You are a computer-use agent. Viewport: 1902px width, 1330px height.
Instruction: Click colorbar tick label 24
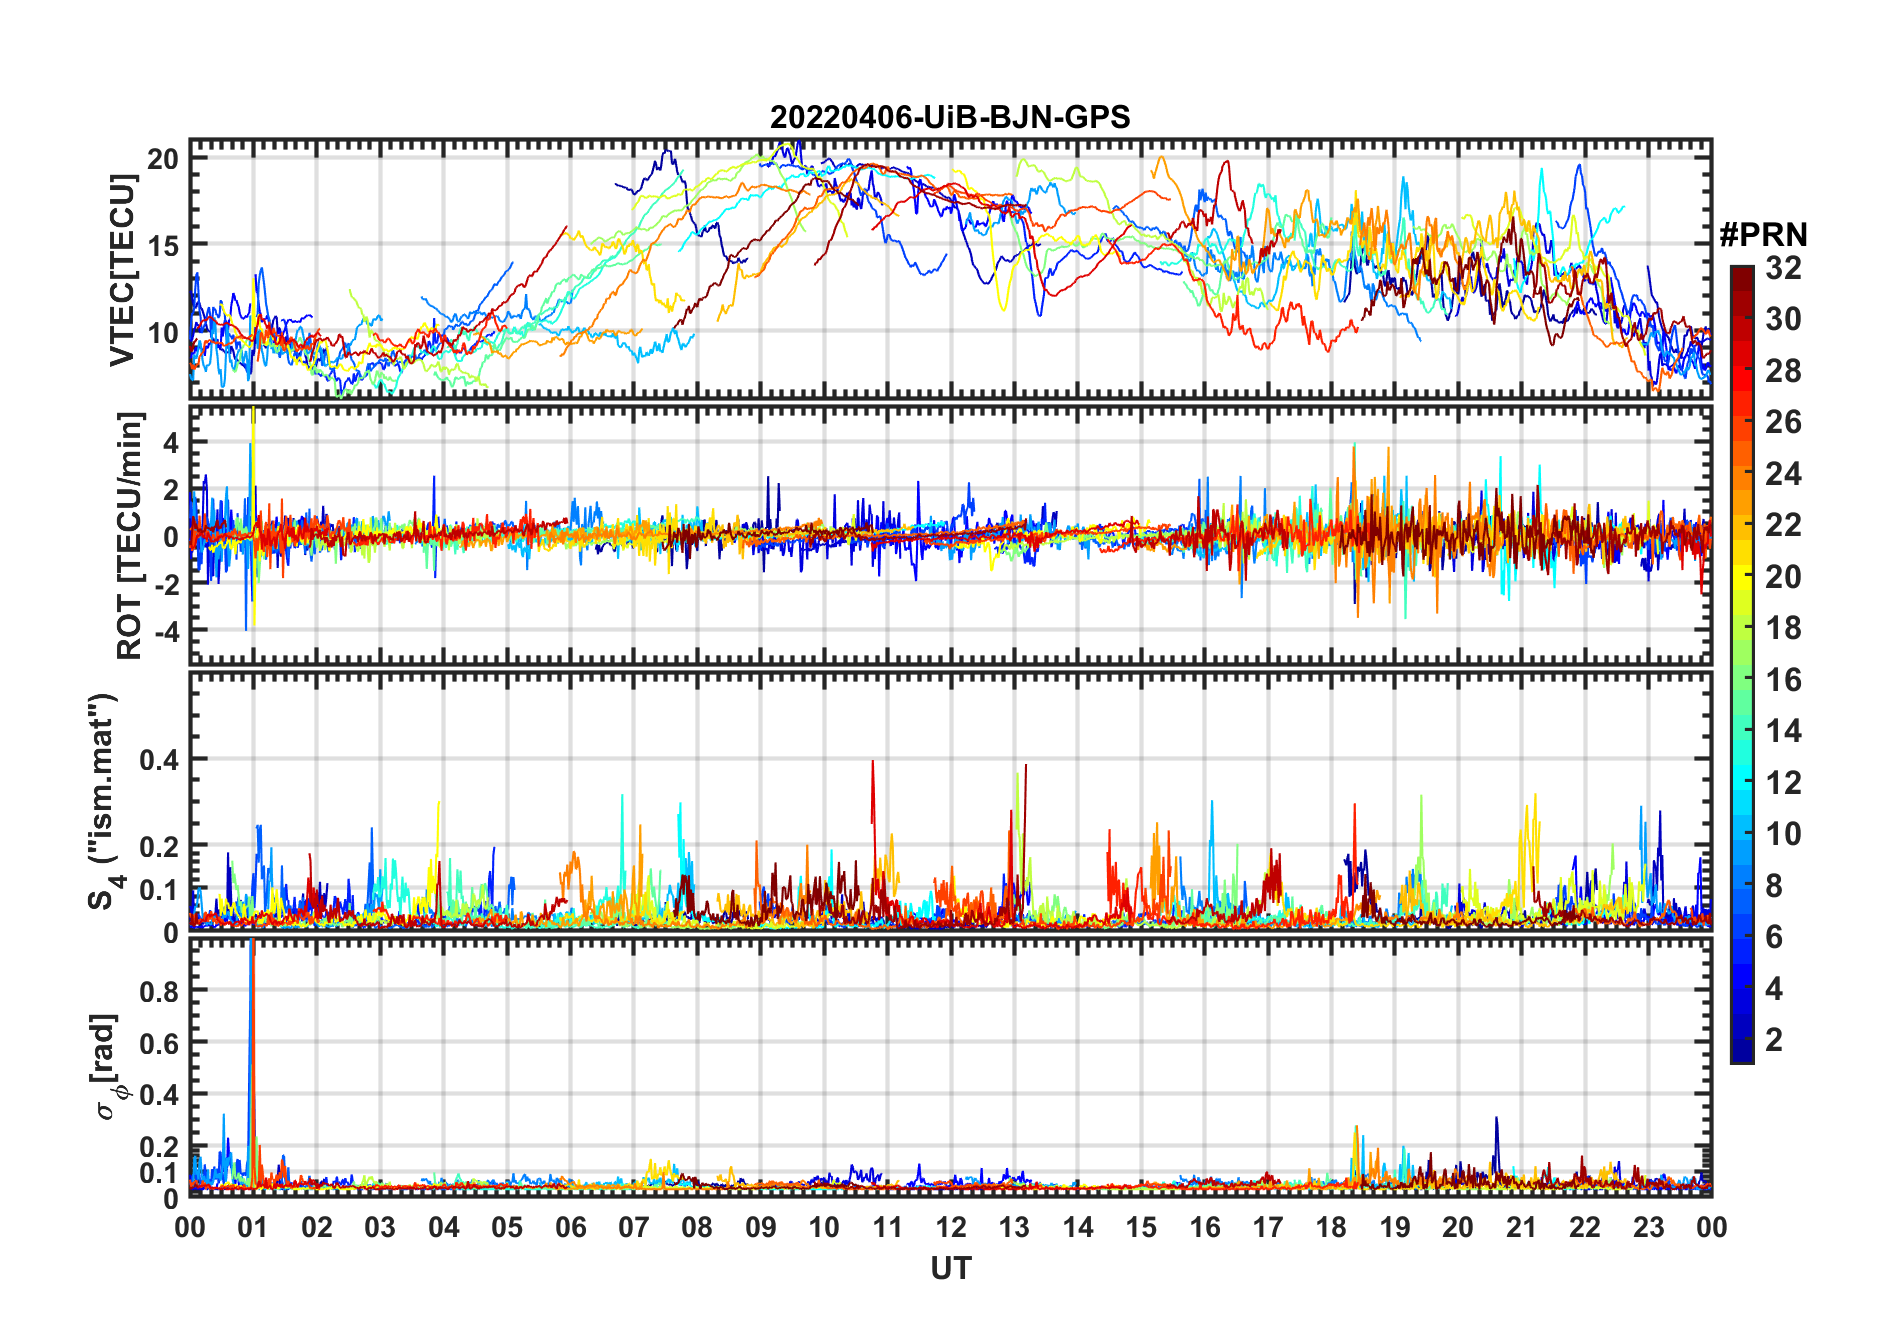1783,474
